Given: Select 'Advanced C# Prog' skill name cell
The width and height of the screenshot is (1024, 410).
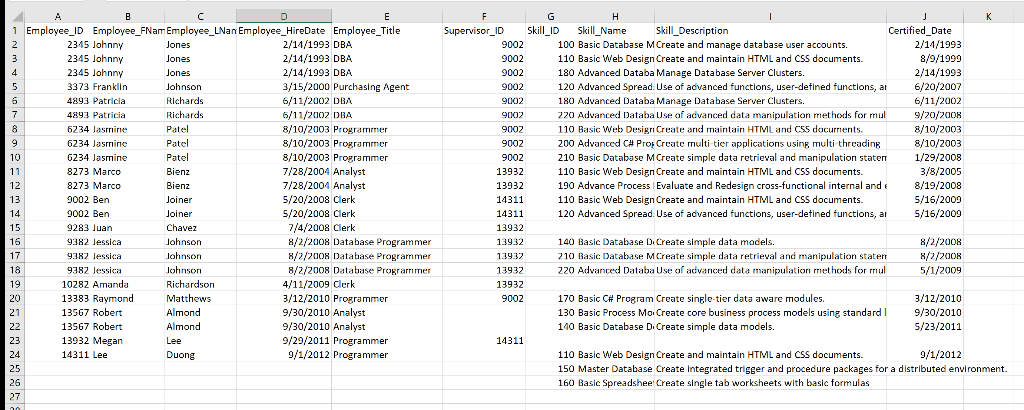Looking at the screenshot, I should (x=615, y=143).
